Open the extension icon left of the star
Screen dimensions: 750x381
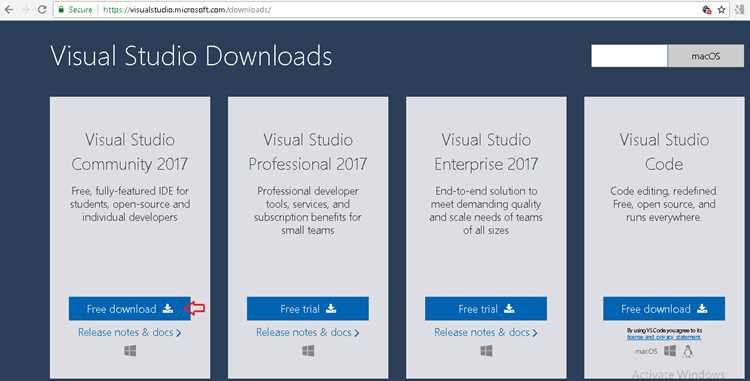coord(706,10)
